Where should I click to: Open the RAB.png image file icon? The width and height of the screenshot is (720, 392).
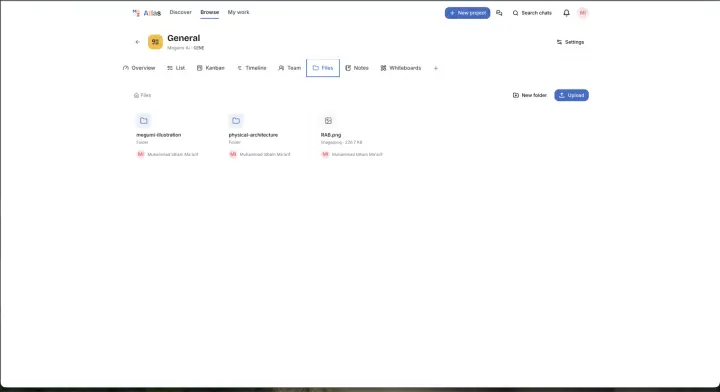pyautogui.click(x=328, y=121)
